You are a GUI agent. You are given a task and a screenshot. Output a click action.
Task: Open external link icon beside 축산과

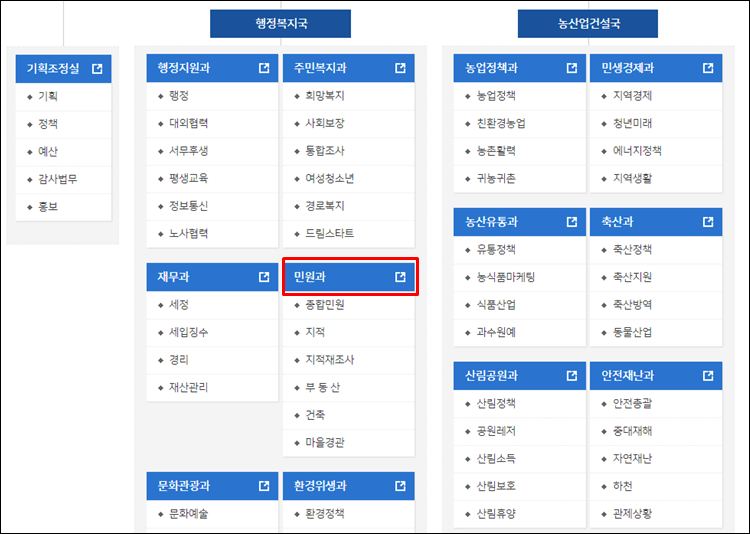[708, 222]
